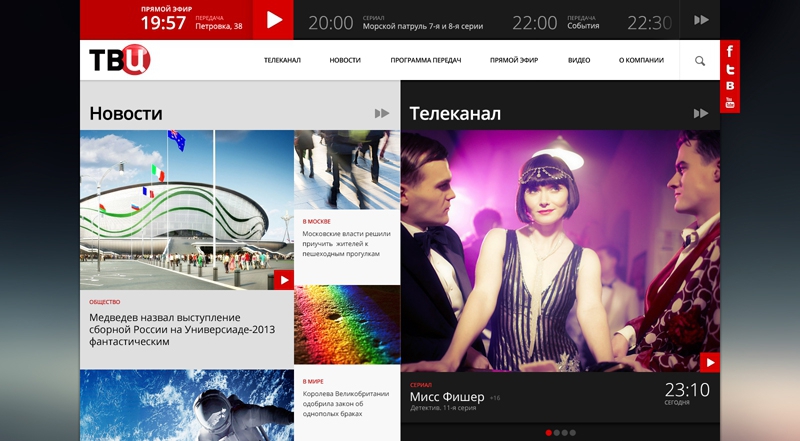Play the Мисс Фишер series video
800x441 pixels.
710,362
